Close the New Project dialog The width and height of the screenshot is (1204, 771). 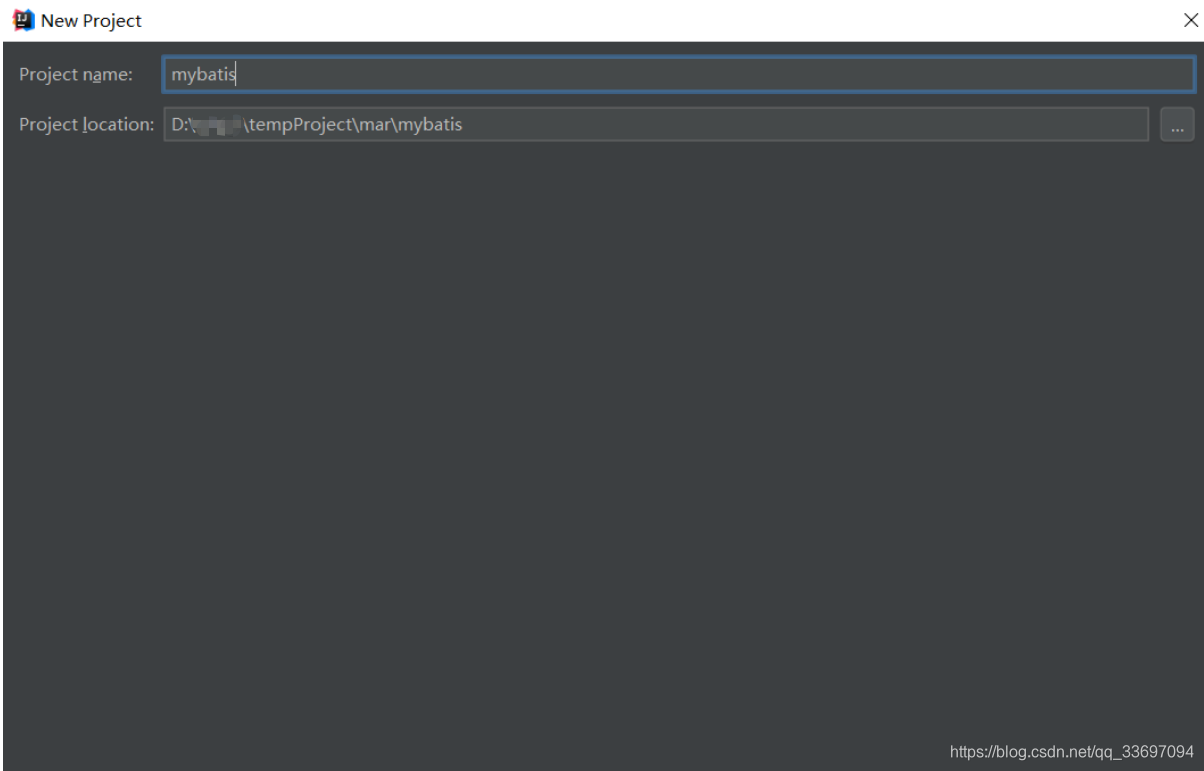coord(1190,20)
